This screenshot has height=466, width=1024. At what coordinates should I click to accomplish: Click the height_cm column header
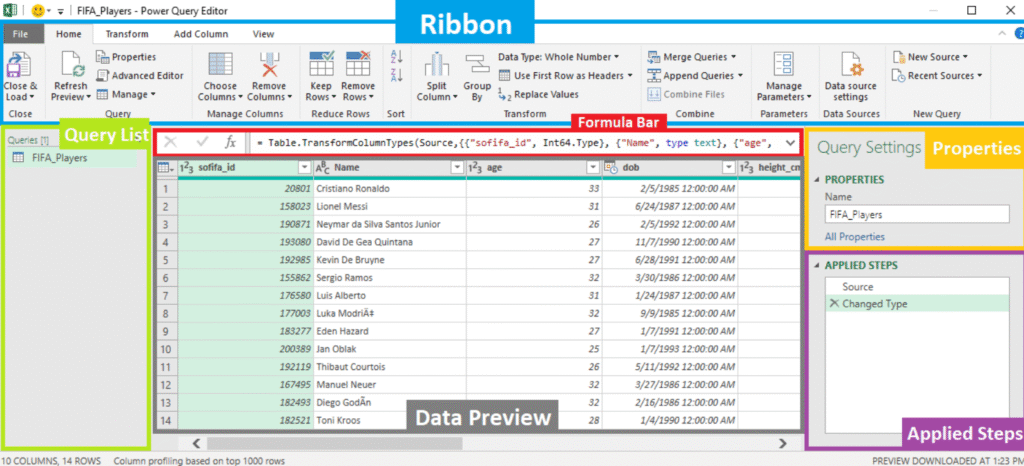click(769, 168)
